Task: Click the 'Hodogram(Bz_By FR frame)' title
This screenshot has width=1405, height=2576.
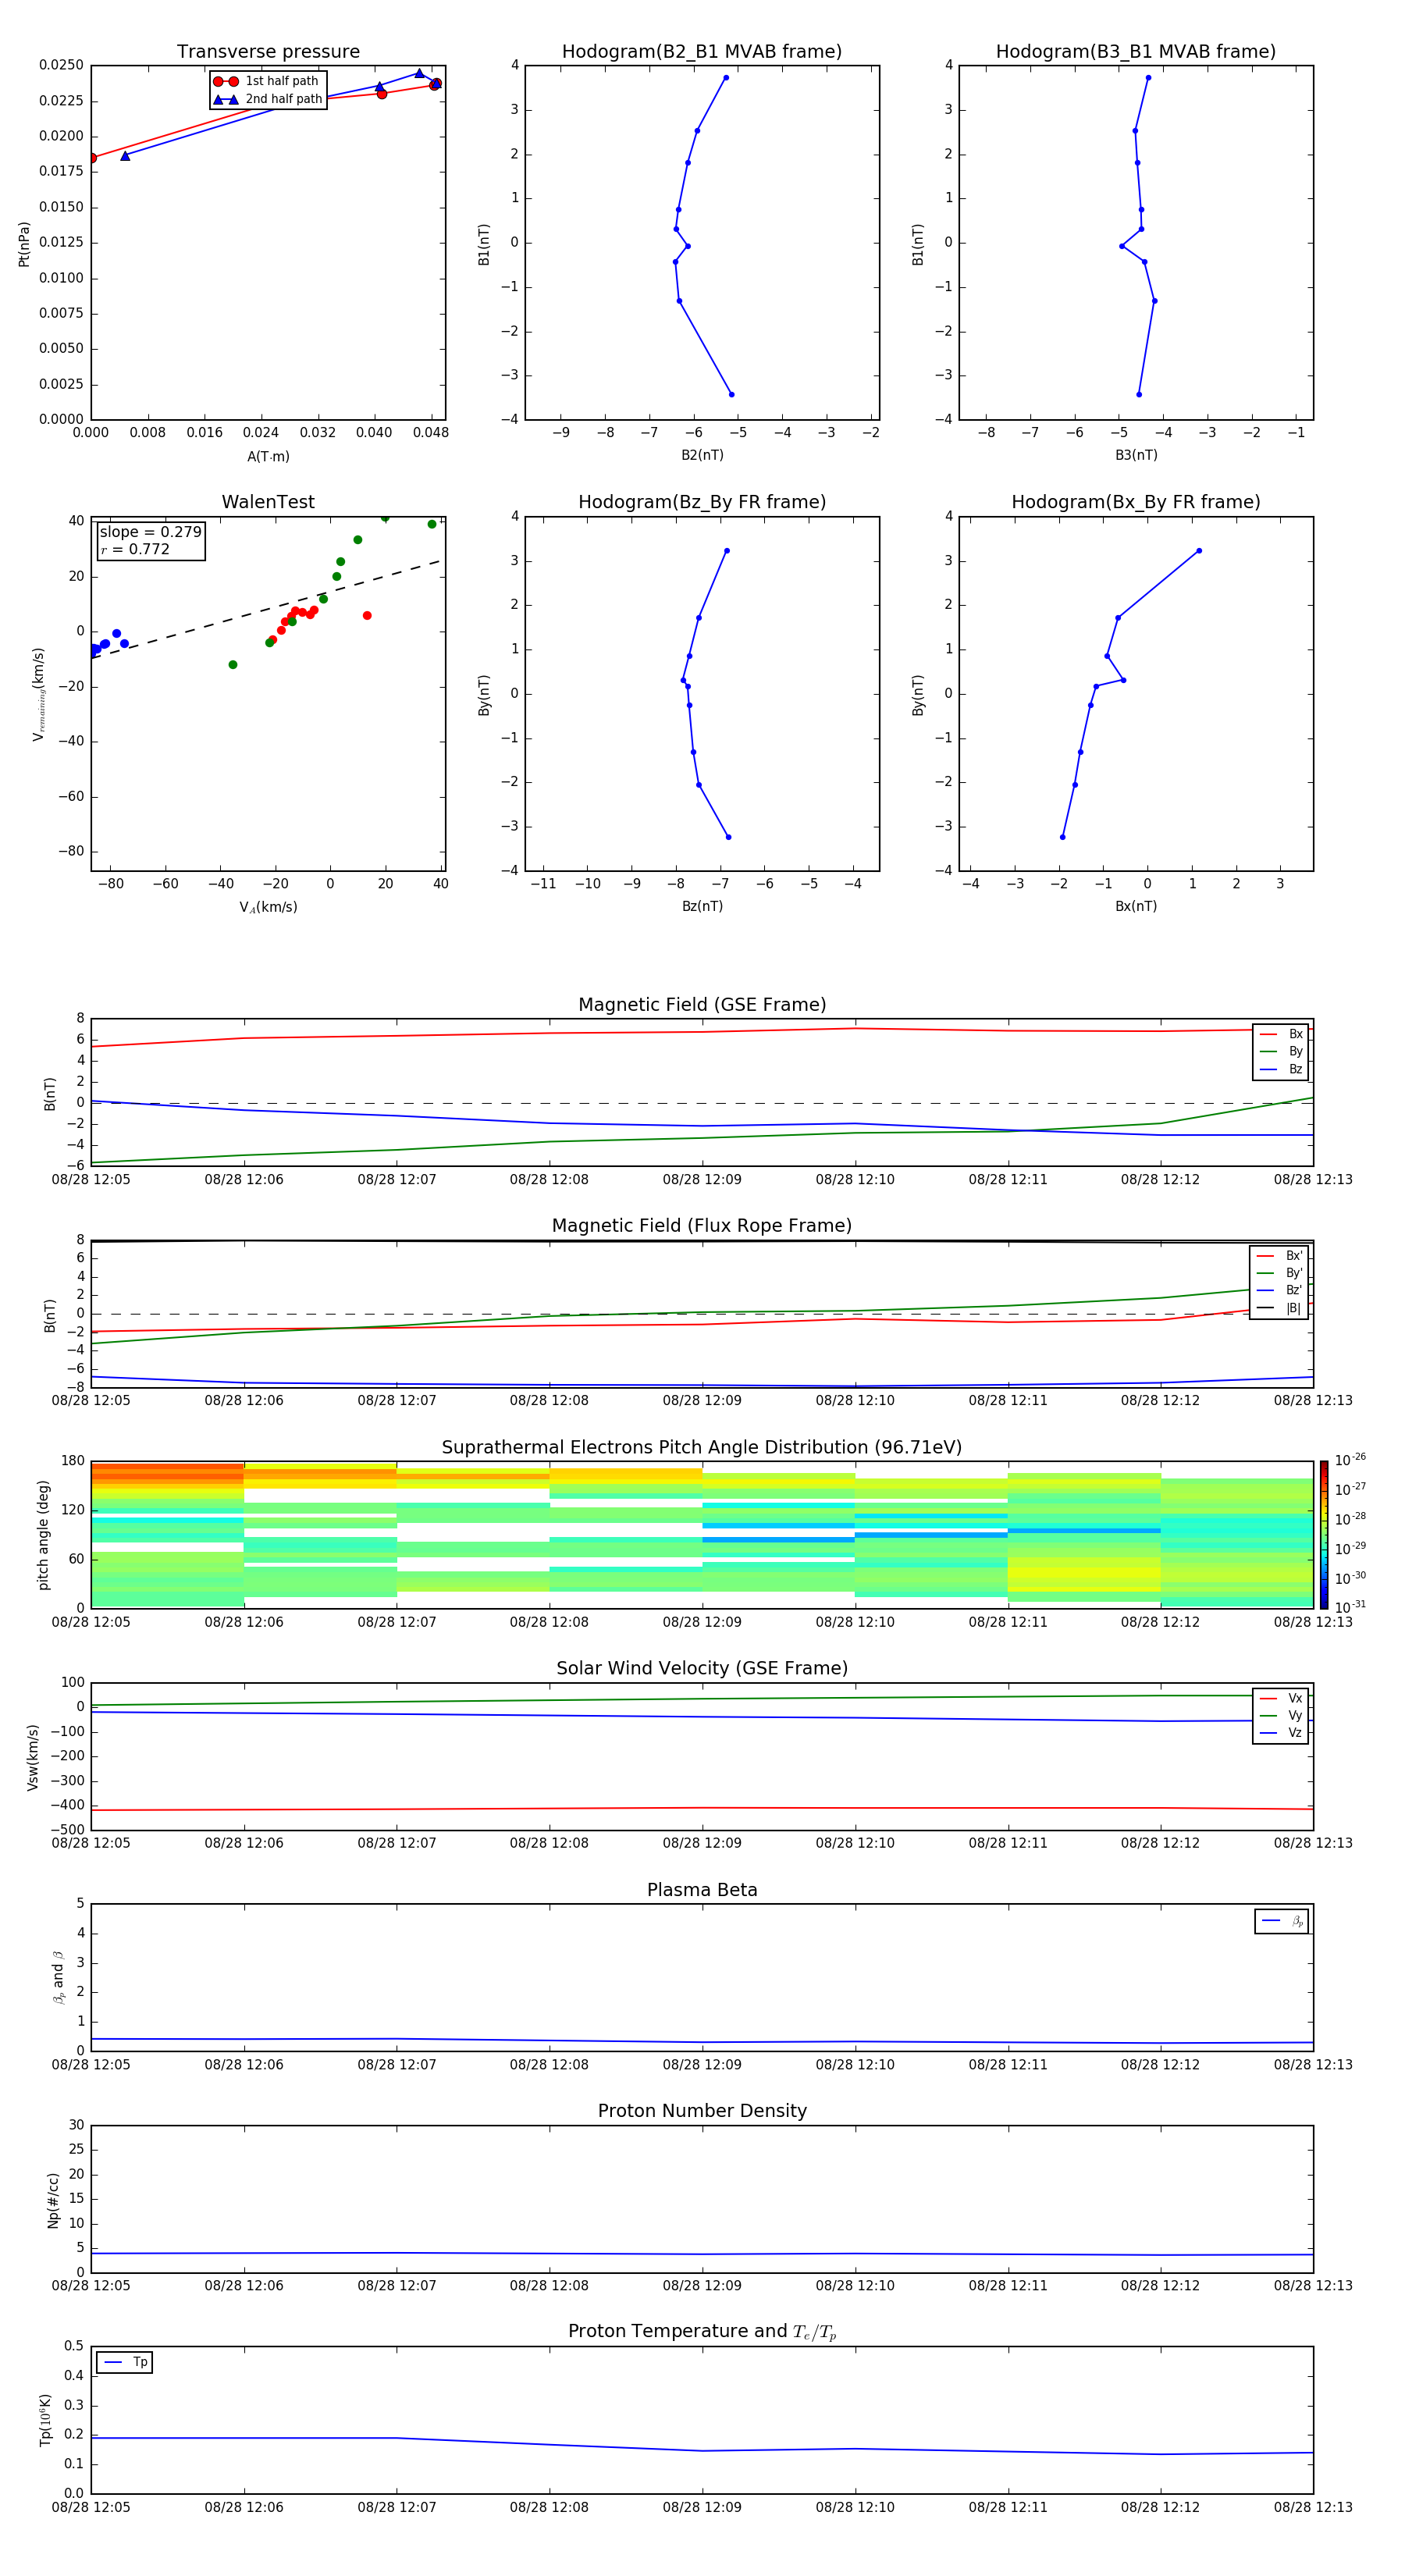Action: (702, 502)
